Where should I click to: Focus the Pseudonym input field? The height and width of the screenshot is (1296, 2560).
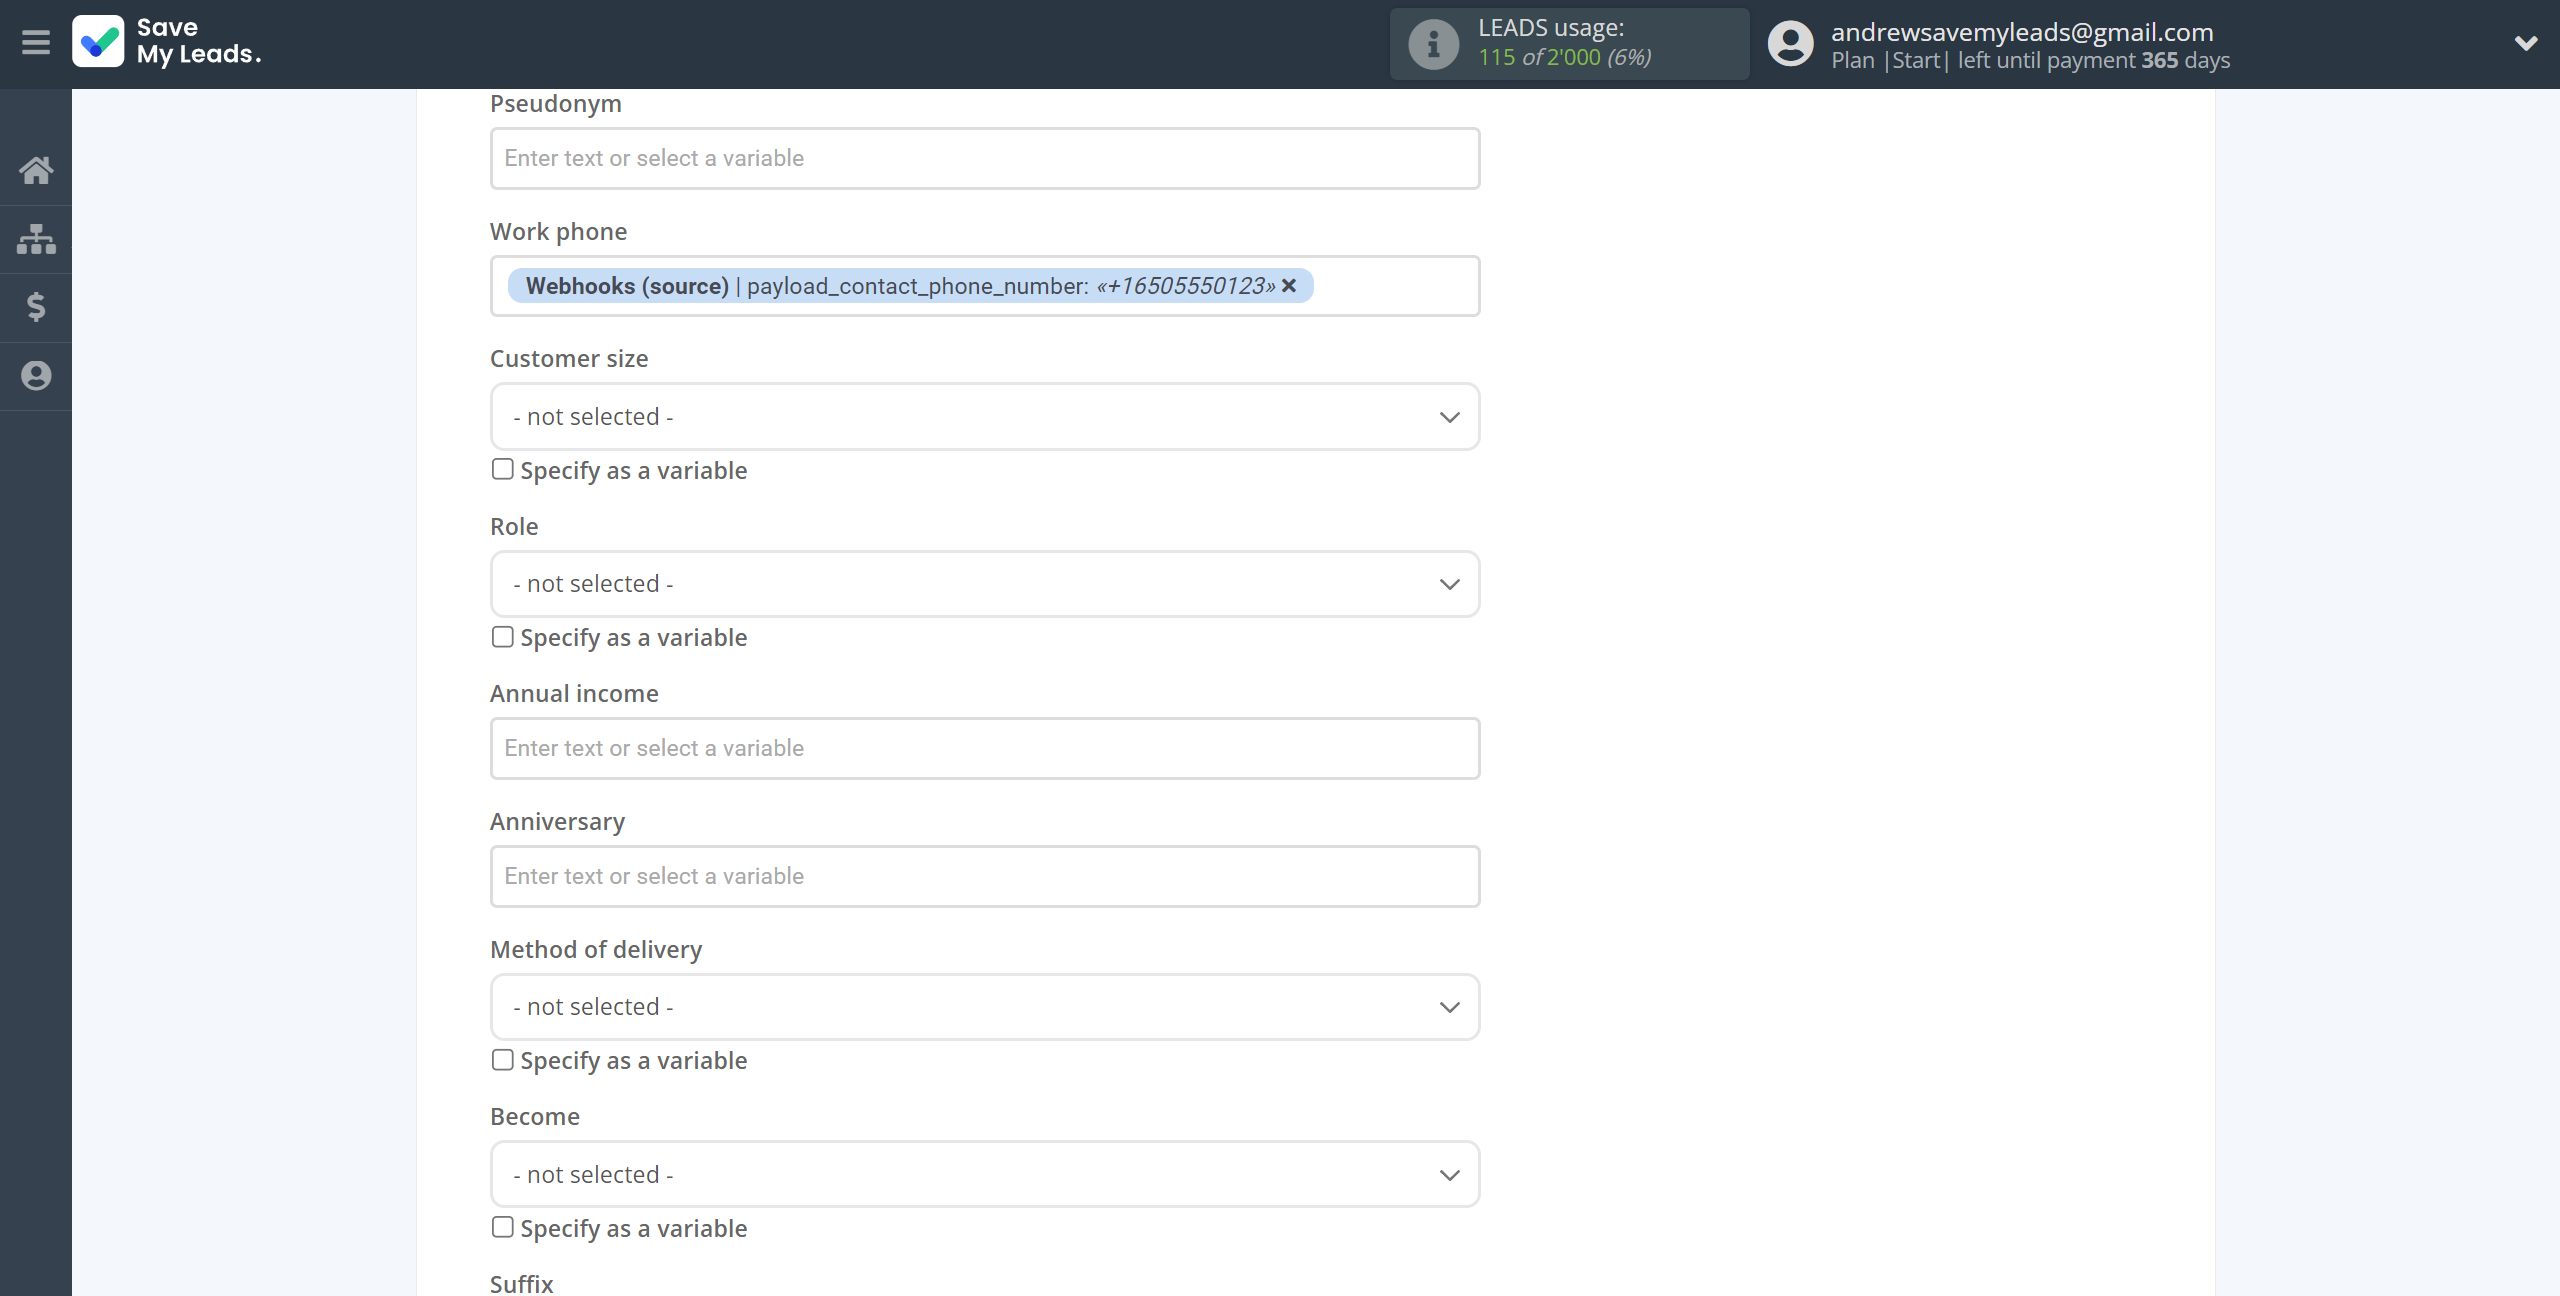tap(985, 158)
